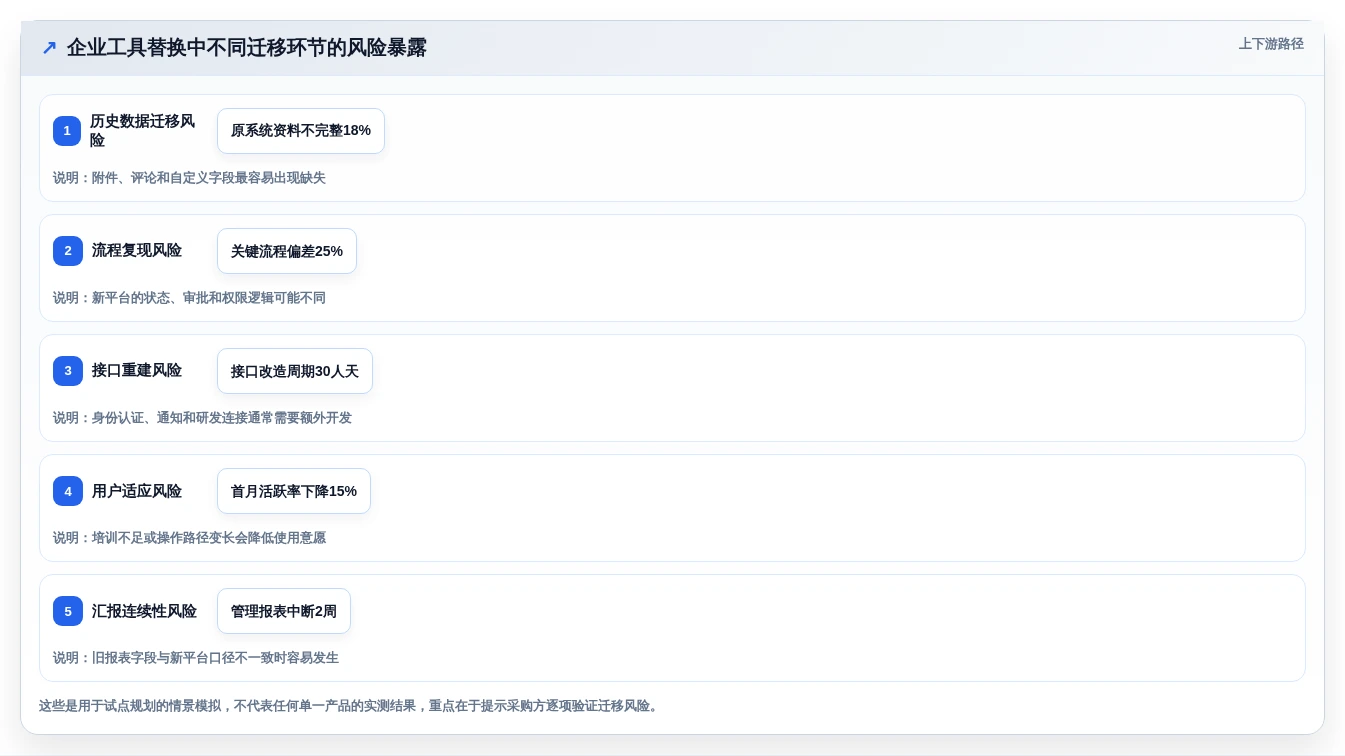1345x756 pixels.
Task: Click the number 3 badge for 接口重建风险
Action: click(68, 371)
